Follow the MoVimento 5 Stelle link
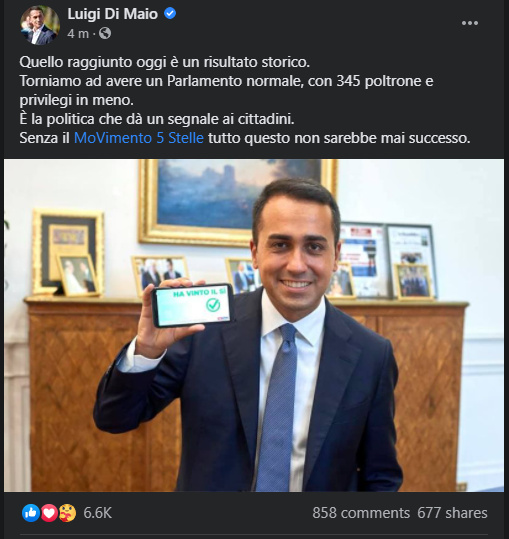The image size is (509, 539). tap(139, 138)
